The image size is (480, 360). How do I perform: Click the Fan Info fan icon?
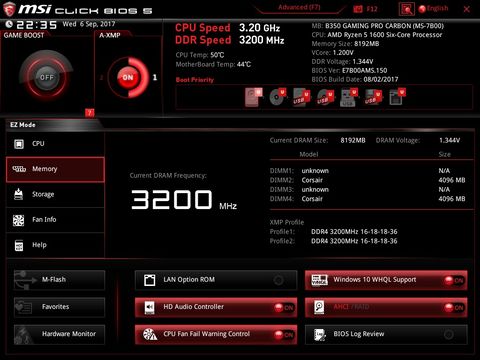(x=18, y=220)
